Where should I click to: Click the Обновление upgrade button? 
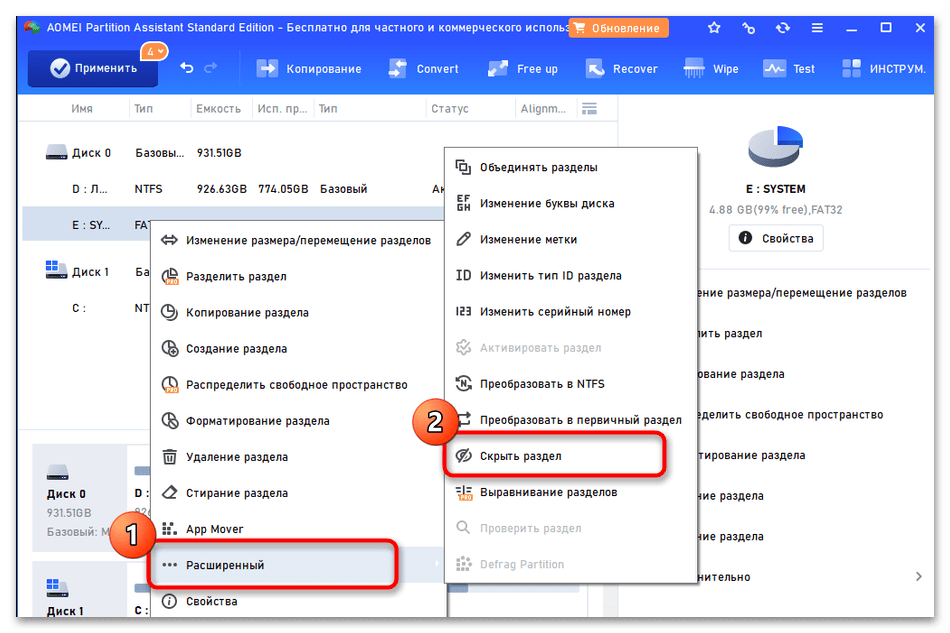click(619, 28)
